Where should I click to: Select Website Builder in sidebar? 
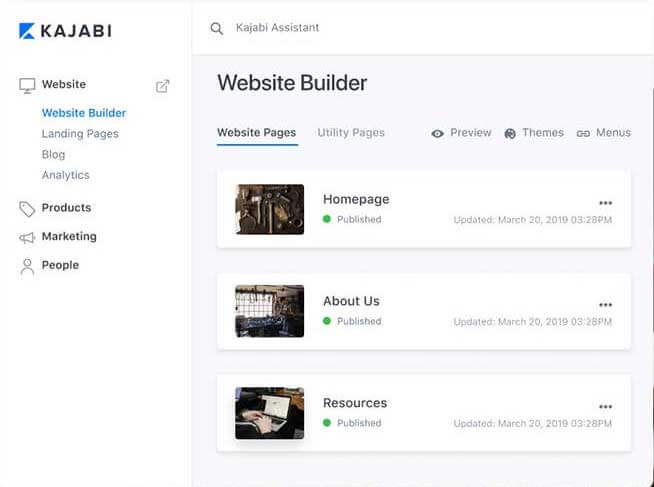tap(84, 113)
